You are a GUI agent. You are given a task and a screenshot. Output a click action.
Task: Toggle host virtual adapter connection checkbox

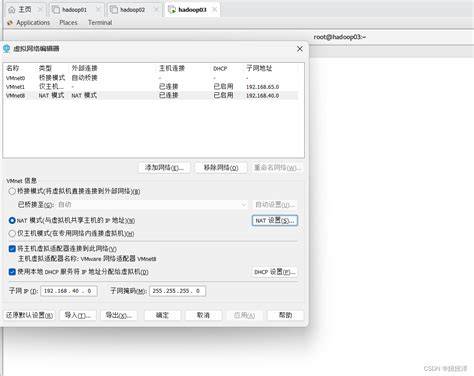(x=12, y=249)
